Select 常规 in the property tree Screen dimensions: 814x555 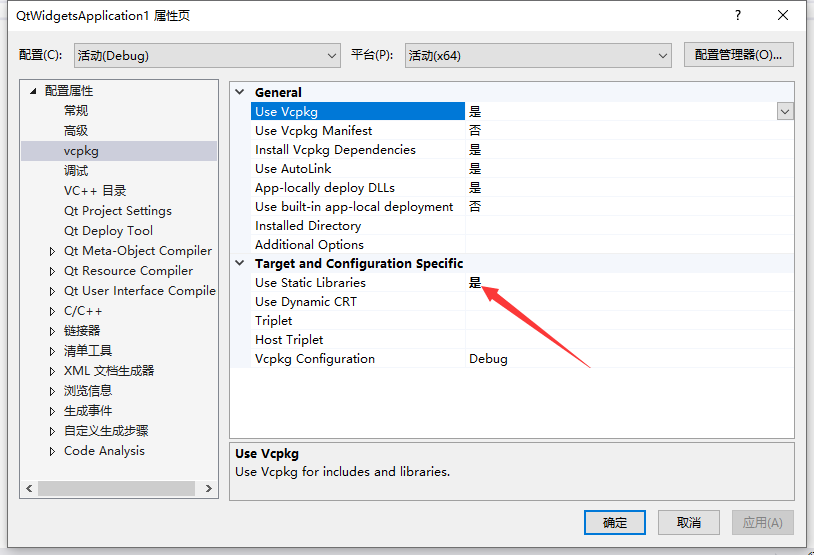click(x=76, y=111)
